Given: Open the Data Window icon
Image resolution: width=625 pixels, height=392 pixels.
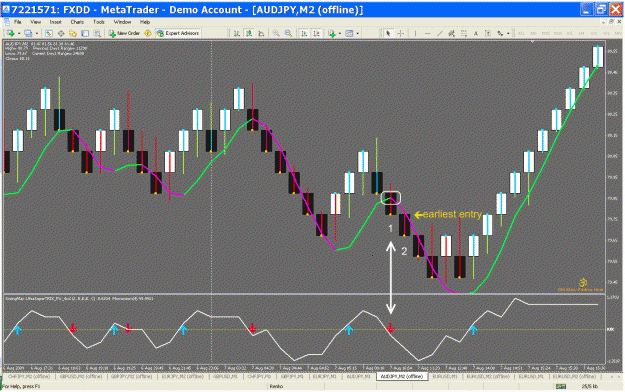Looking at the screenshot, I should click(61, 33).
